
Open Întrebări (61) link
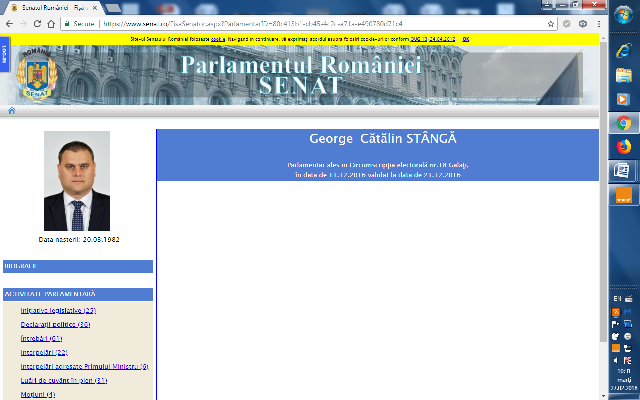pos(42,338)
